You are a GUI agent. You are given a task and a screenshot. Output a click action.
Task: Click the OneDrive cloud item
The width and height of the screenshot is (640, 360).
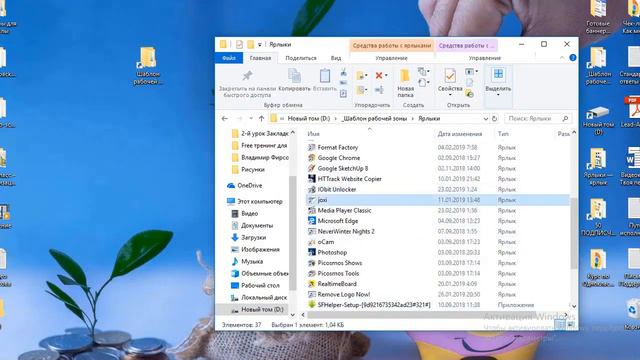(245, 185)
